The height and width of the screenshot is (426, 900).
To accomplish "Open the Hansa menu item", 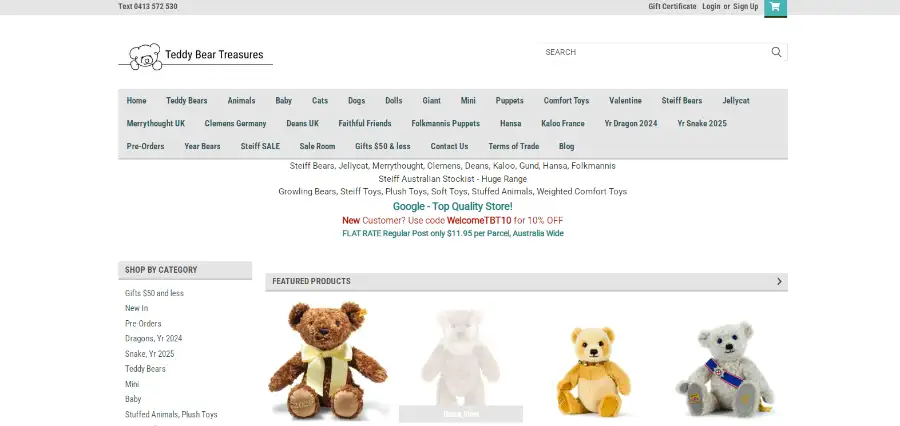I will tap(511, 123).
